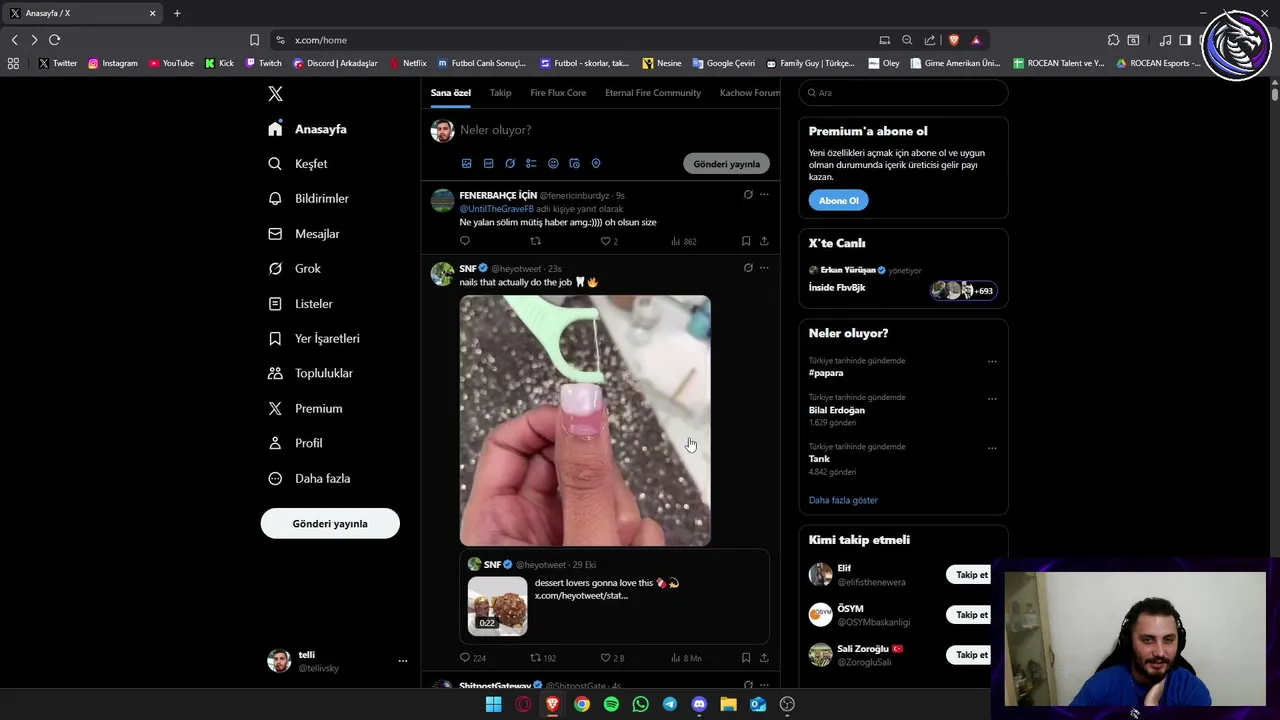Open more options on FENERBAHÇE İÇİN post
The width and height of the screenshot is (1280, 720).
[x=764, y=194]
